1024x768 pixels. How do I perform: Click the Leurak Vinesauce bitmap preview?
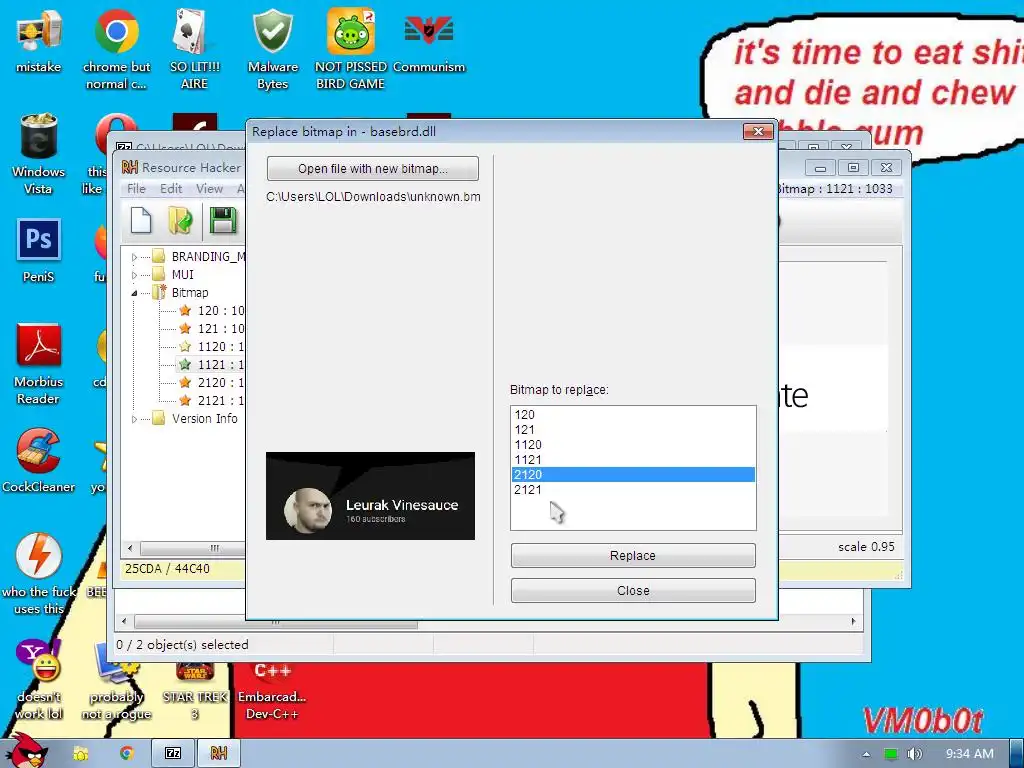click(x=370, y=496)
